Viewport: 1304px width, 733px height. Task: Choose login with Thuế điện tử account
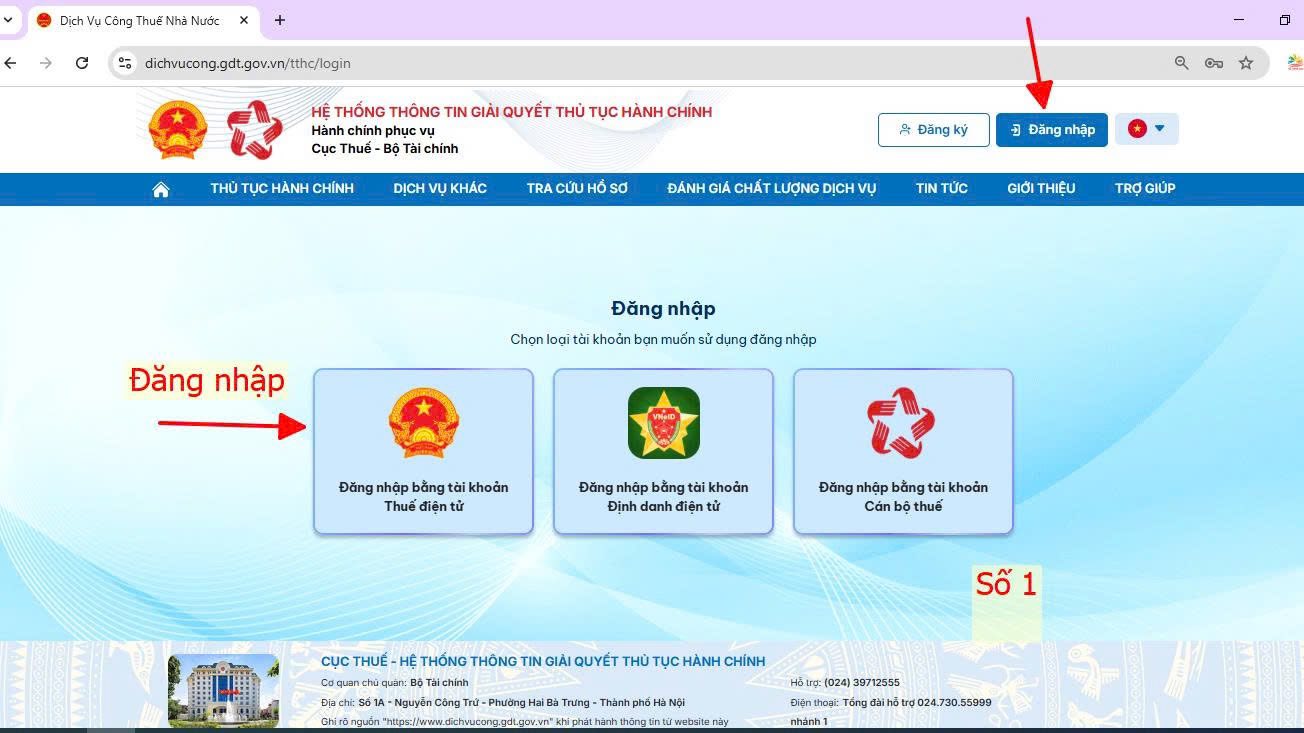pos(423,452)
